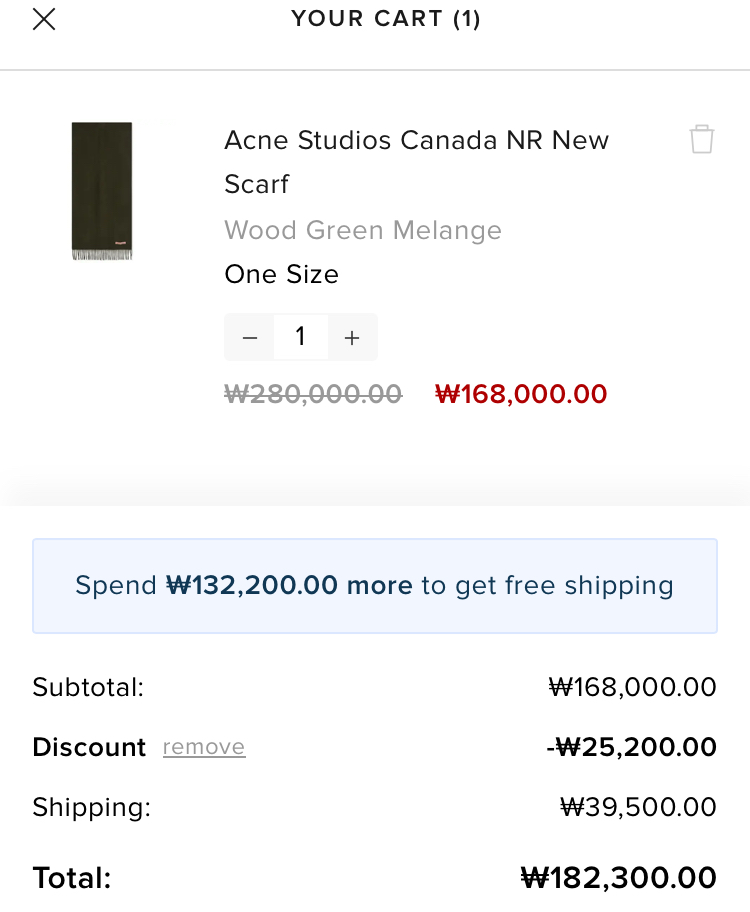The image size is (750, 912).
Task: Click the quantity number field
Action: pyautogui.click(x=300, y=337)
